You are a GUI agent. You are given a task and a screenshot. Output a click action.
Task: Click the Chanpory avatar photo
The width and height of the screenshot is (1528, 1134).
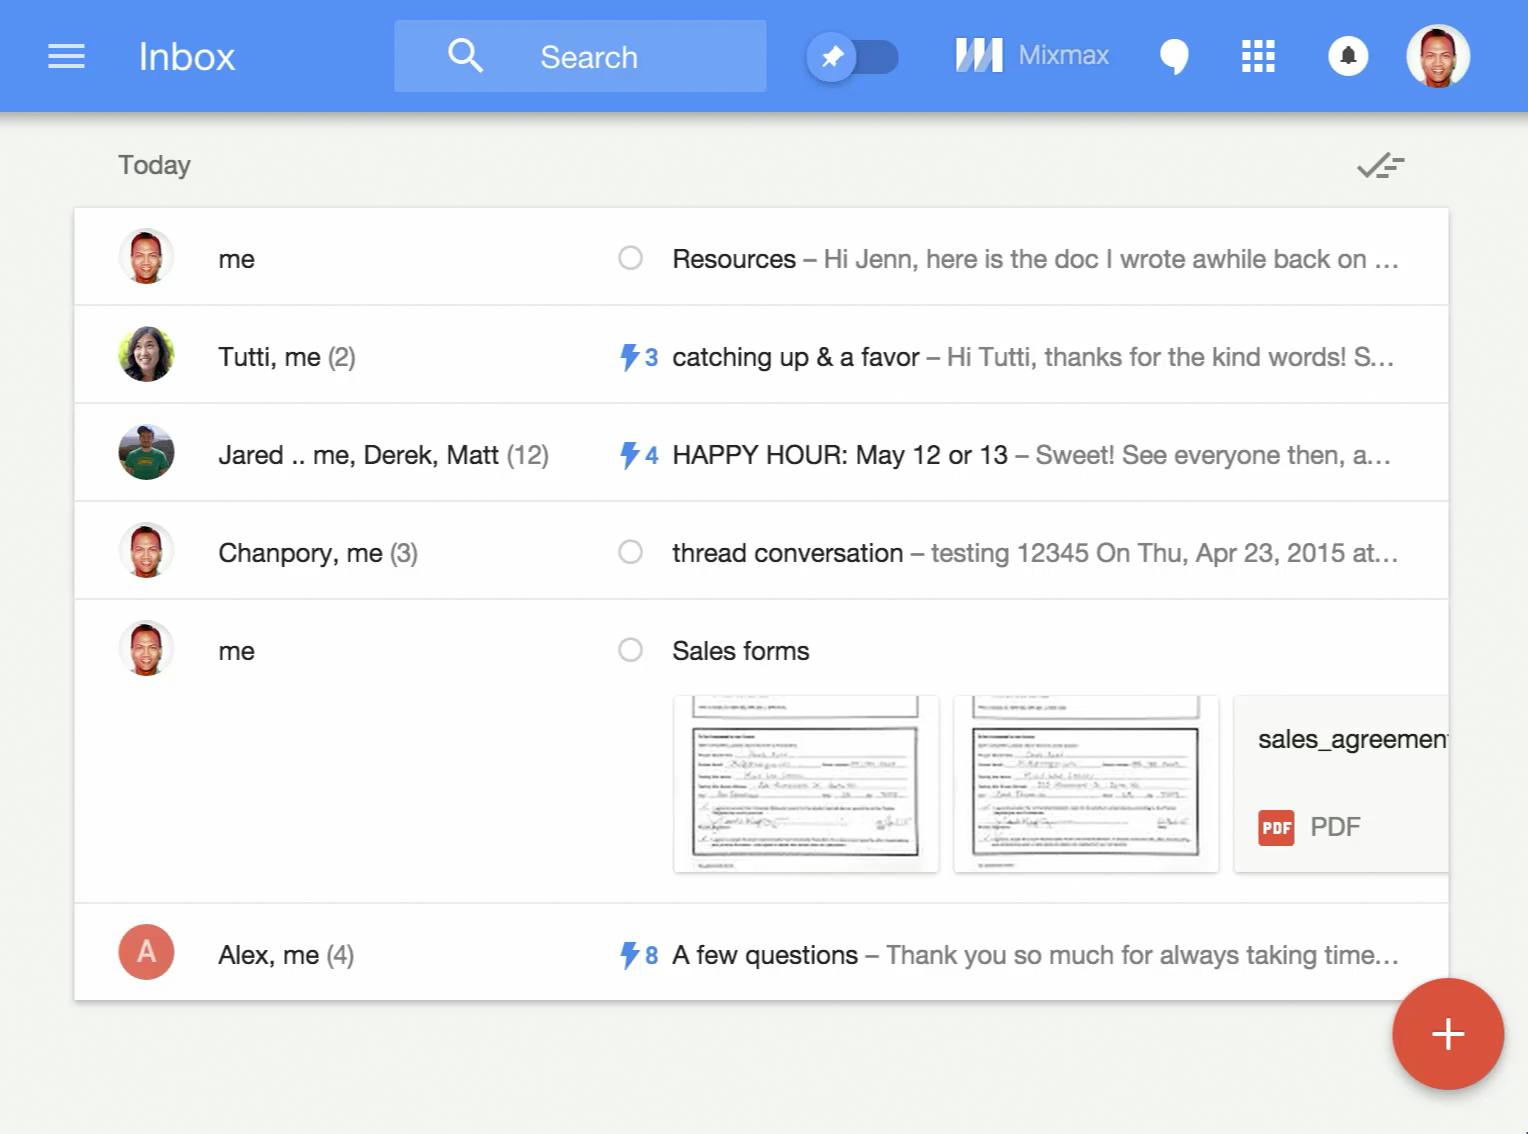pos(146,550)
